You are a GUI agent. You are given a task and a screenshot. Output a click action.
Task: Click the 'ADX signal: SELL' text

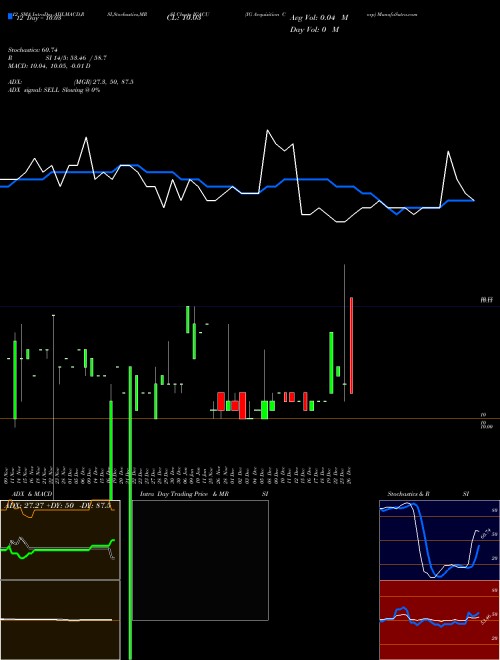pos(34,90)
